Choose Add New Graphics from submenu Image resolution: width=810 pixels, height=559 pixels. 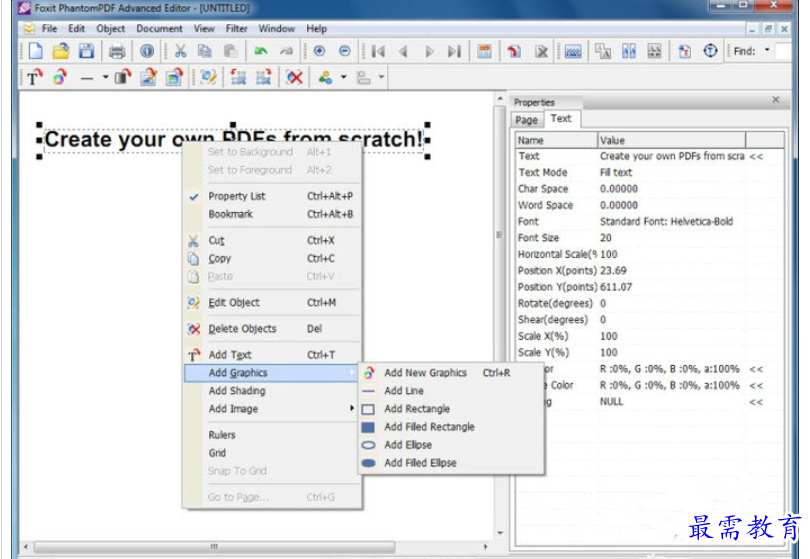tap(451, 373)
